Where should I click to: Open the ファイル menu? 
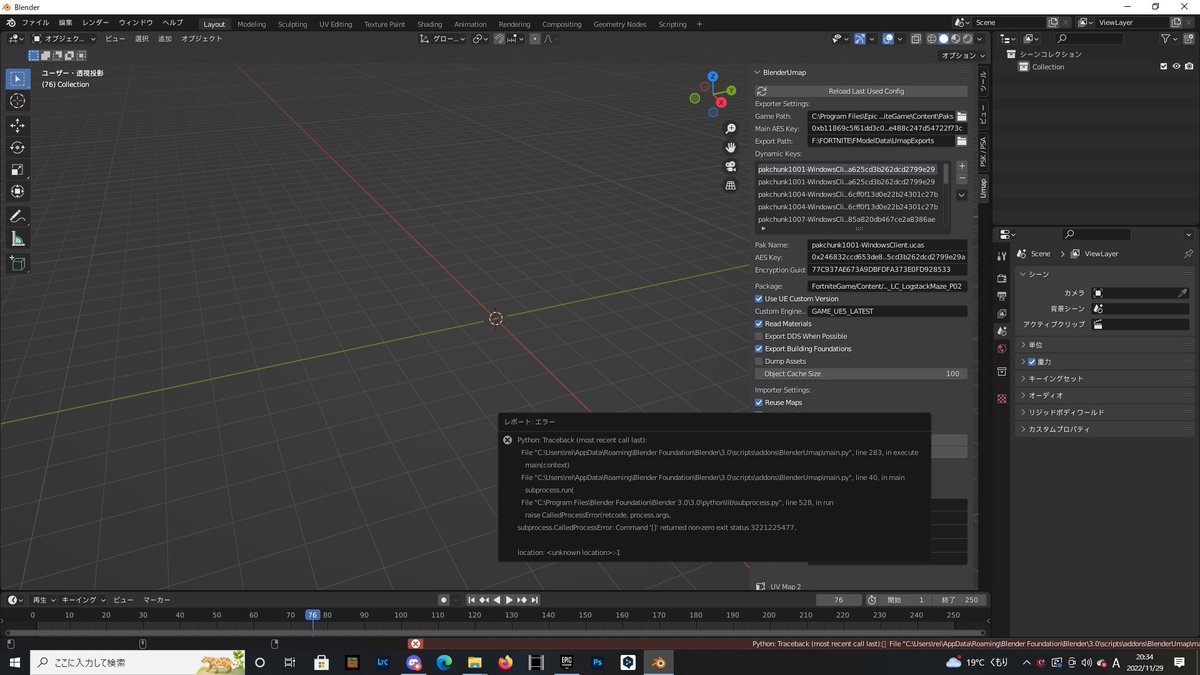pos(35,22)
